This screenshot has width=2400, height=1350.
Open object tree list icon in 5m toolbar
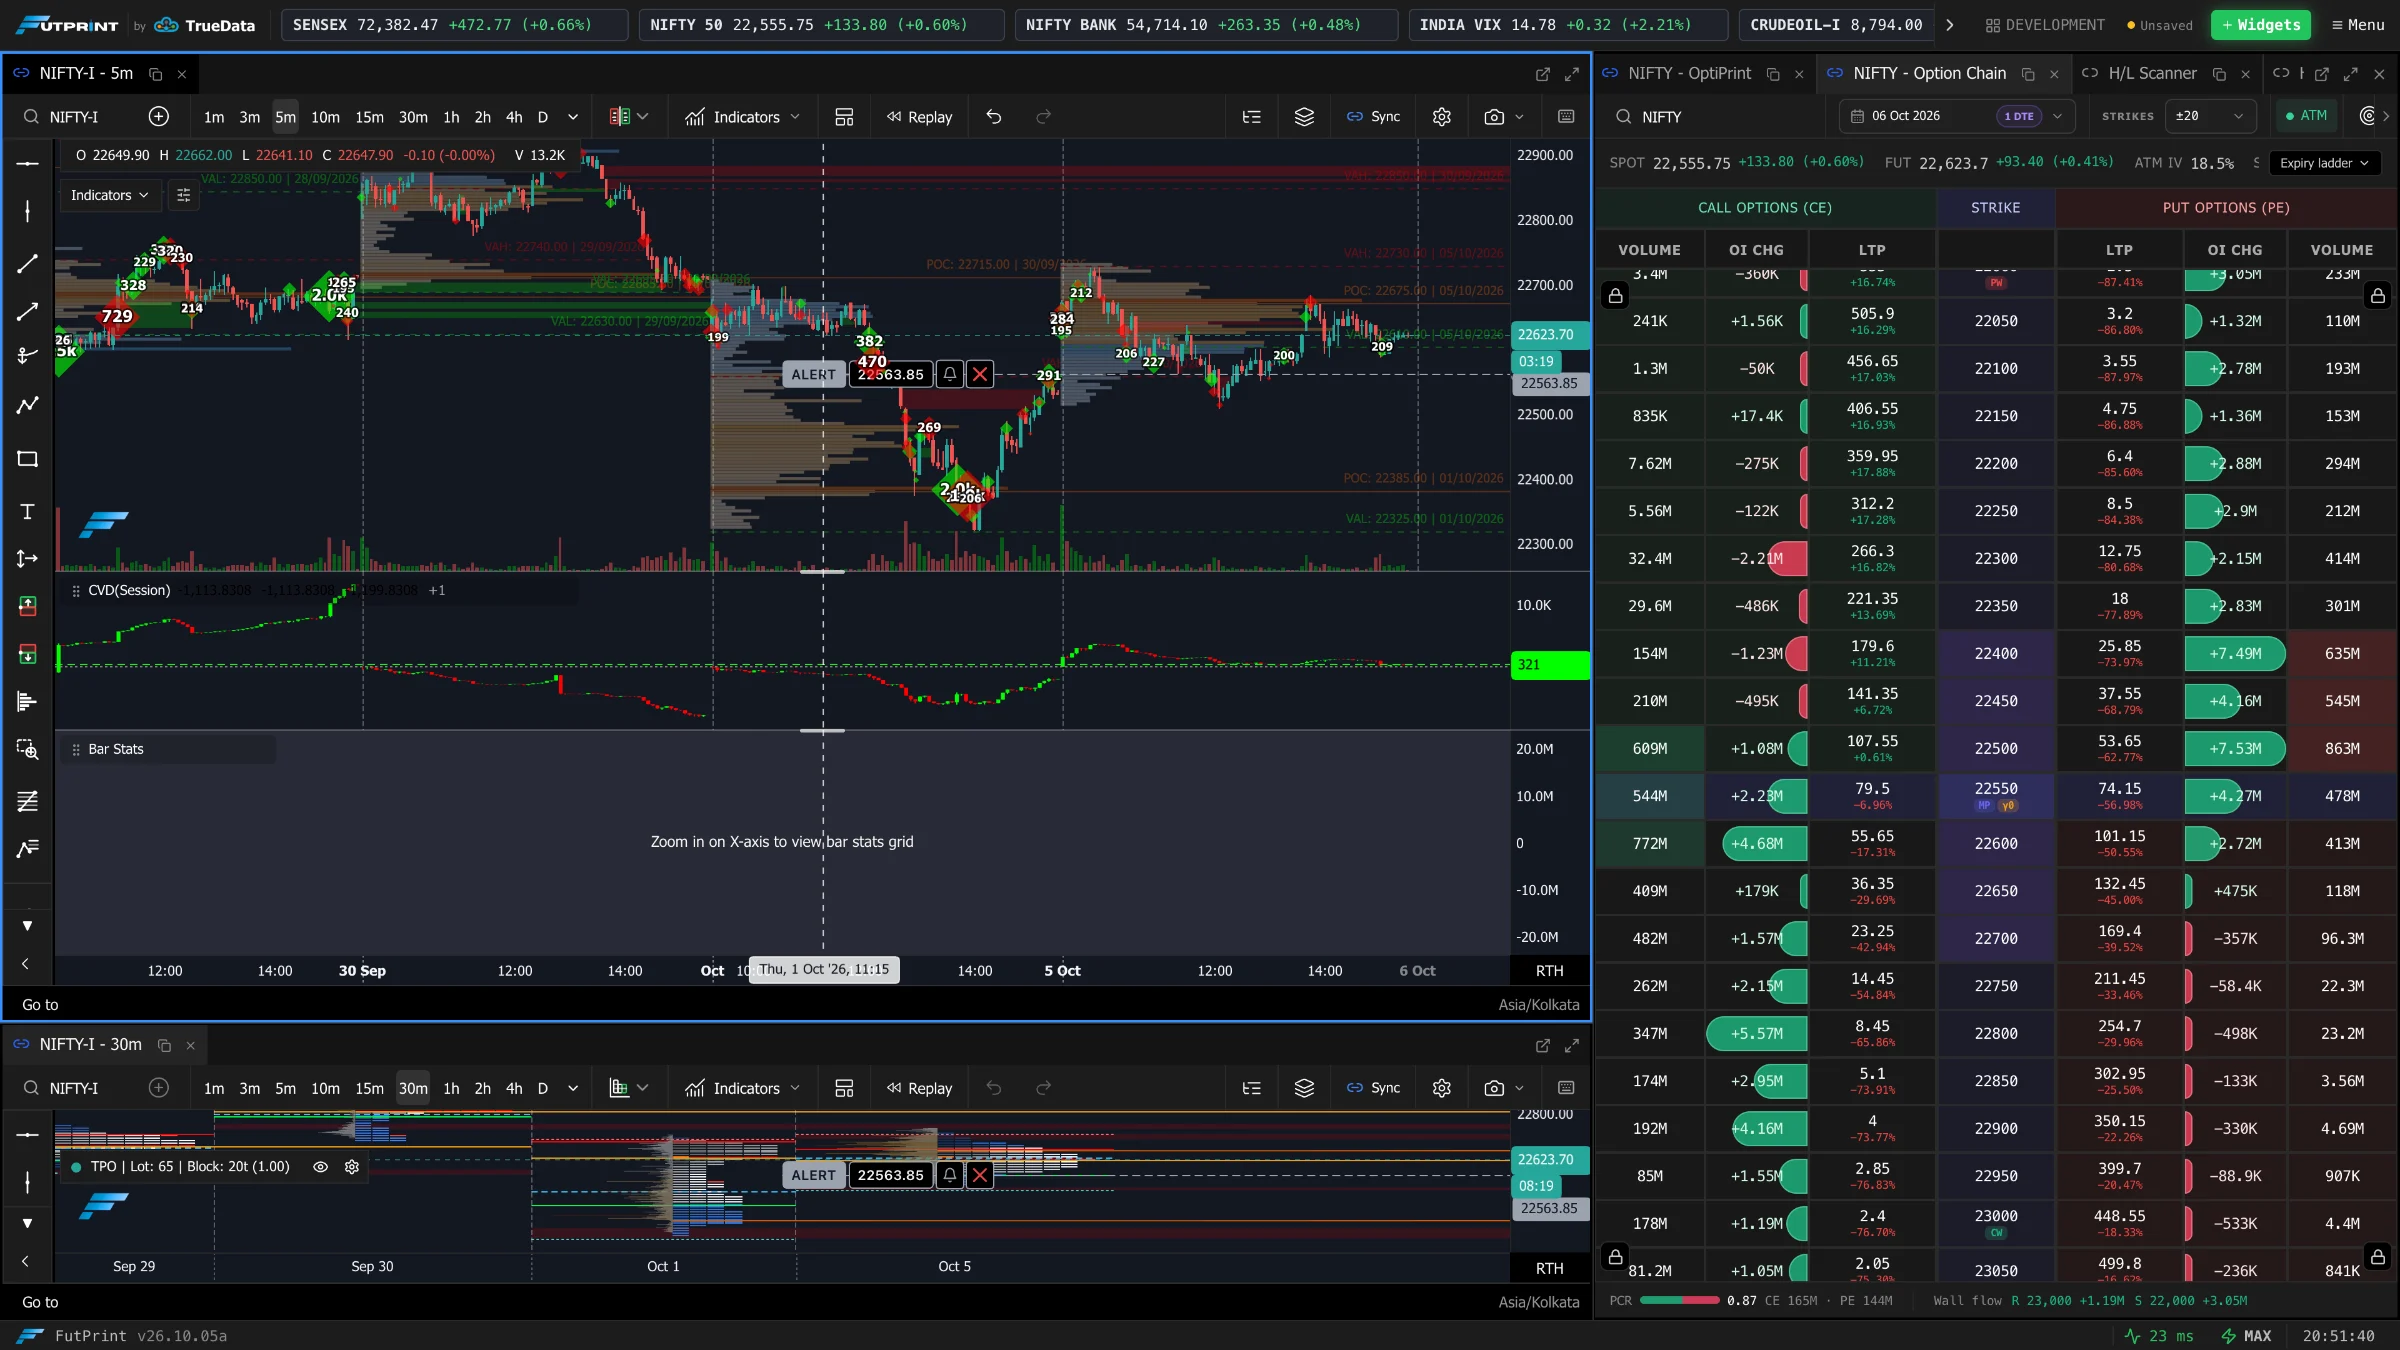[x=1251, y=117]
